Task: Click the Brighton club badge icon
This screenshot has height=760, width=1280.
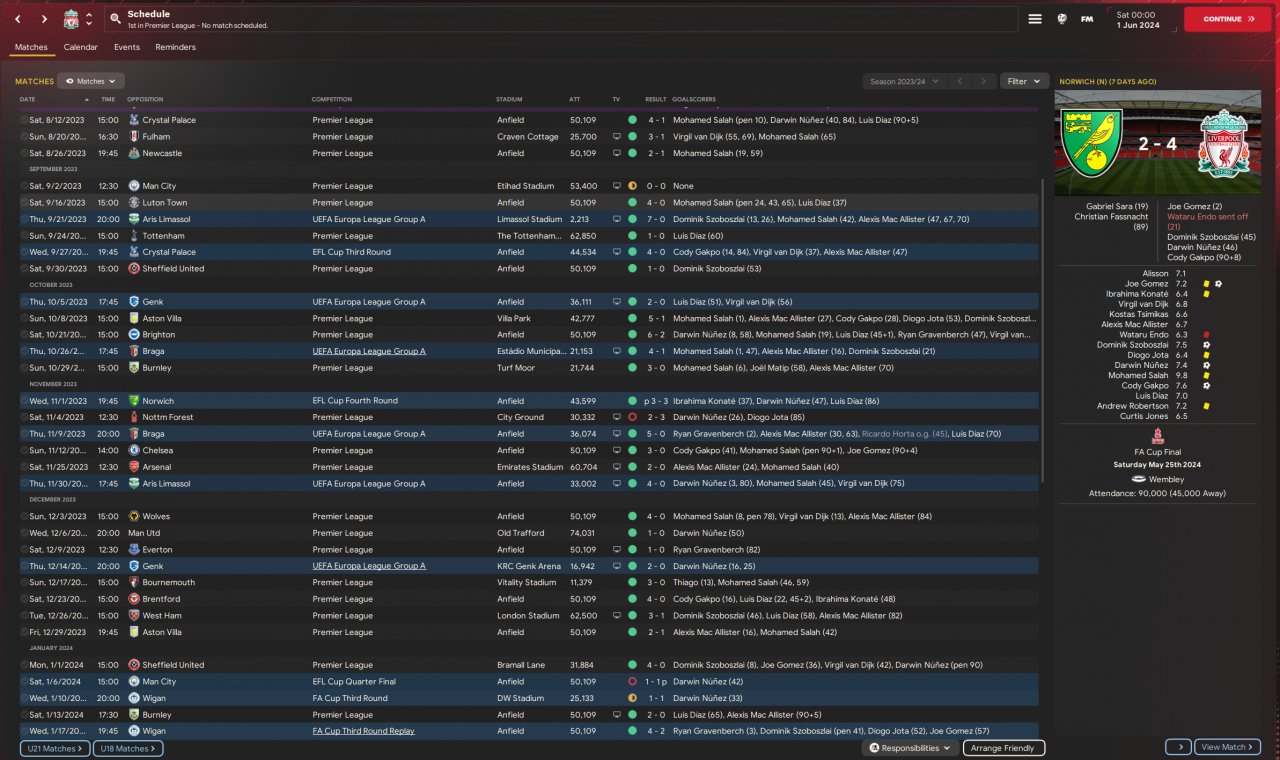Action: point(133,335)
